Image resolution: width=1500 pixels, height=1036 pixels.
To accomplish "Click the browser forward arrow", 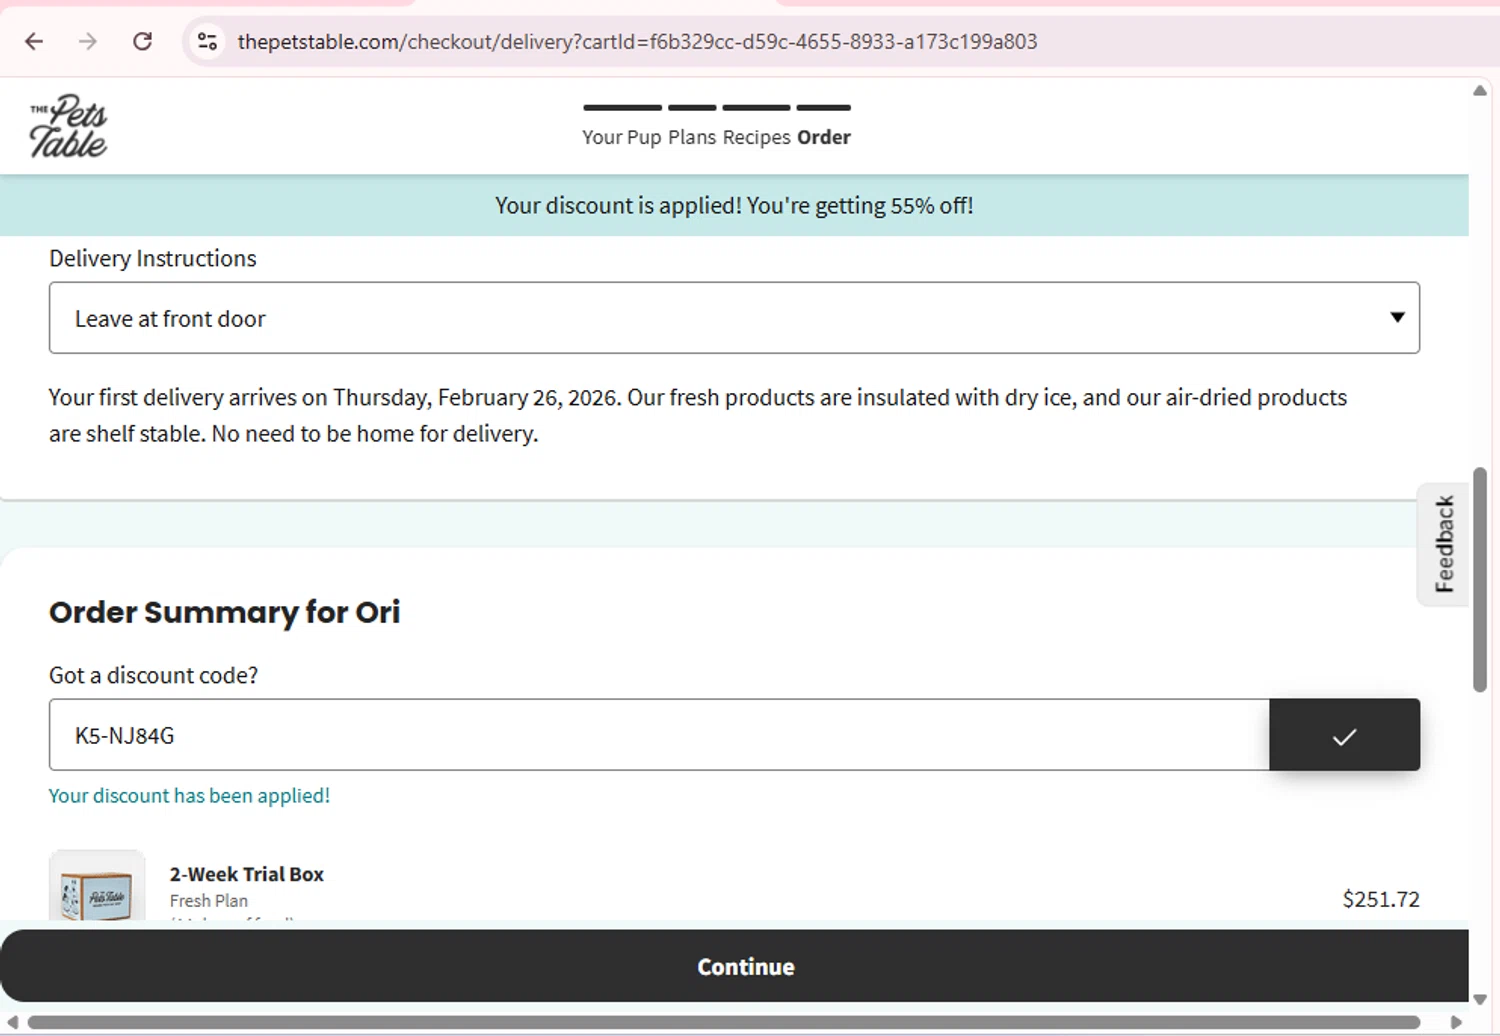I will point(88,41).
